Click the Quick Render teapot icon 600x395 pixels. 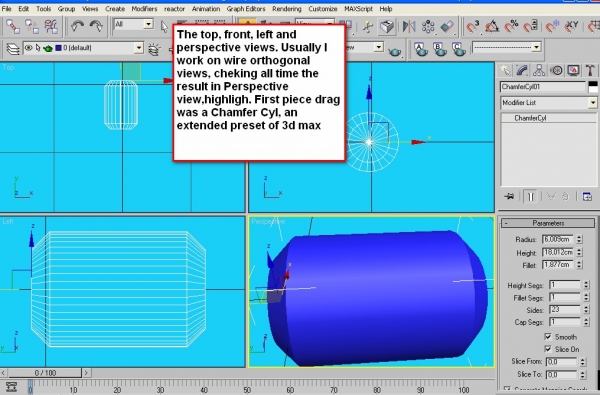[395, 51]
